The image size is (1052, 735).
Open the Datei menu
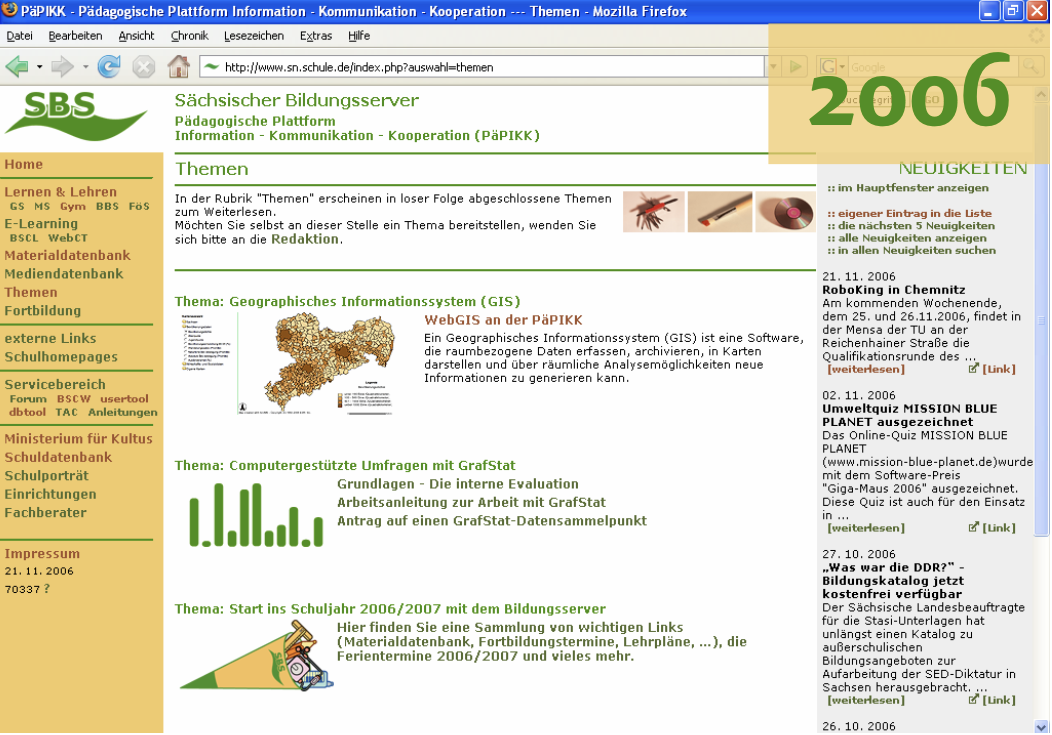click(x=19, y=36)
